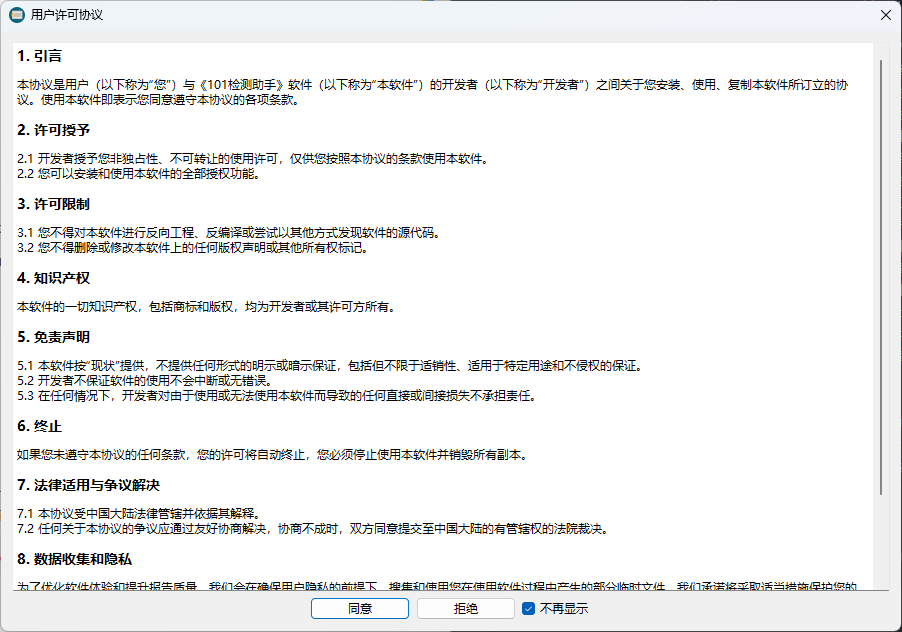Click the heading 6. 终止
Viewport: 902px width, 632px height.
(40, 426)
